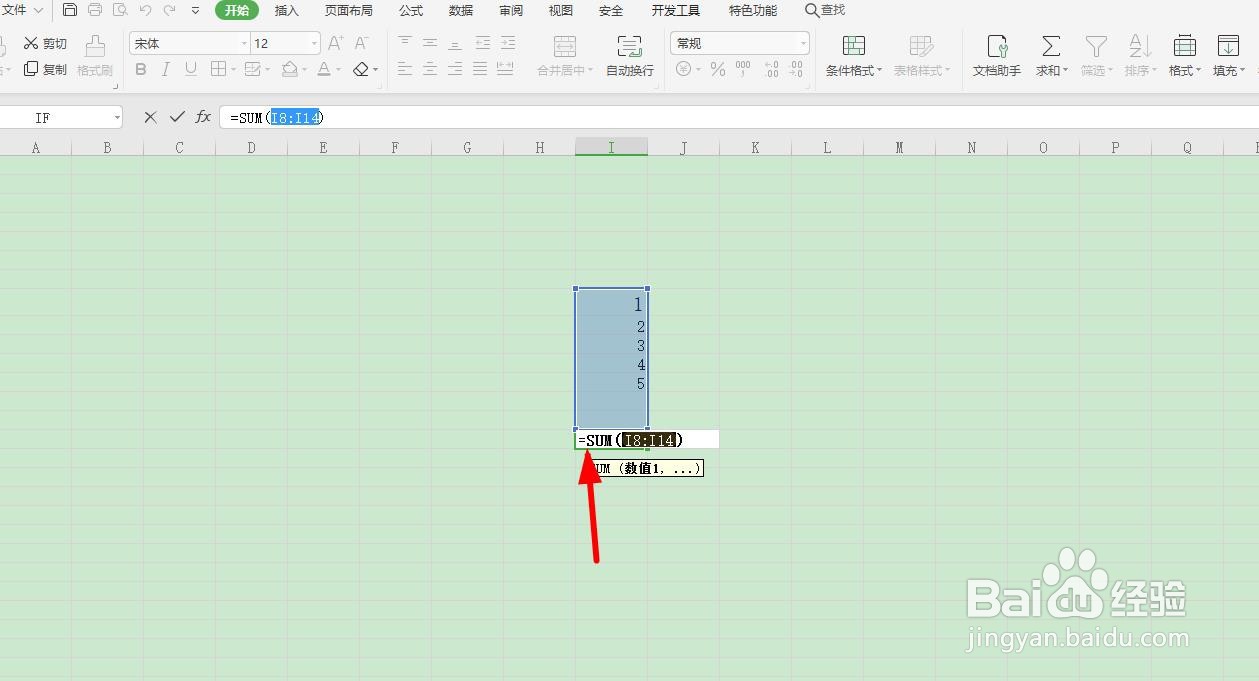Image resolution: width=1259 pixels, height=681 pixels.
Task: Confirm formula with checkmark button
Action: point(177,117)
